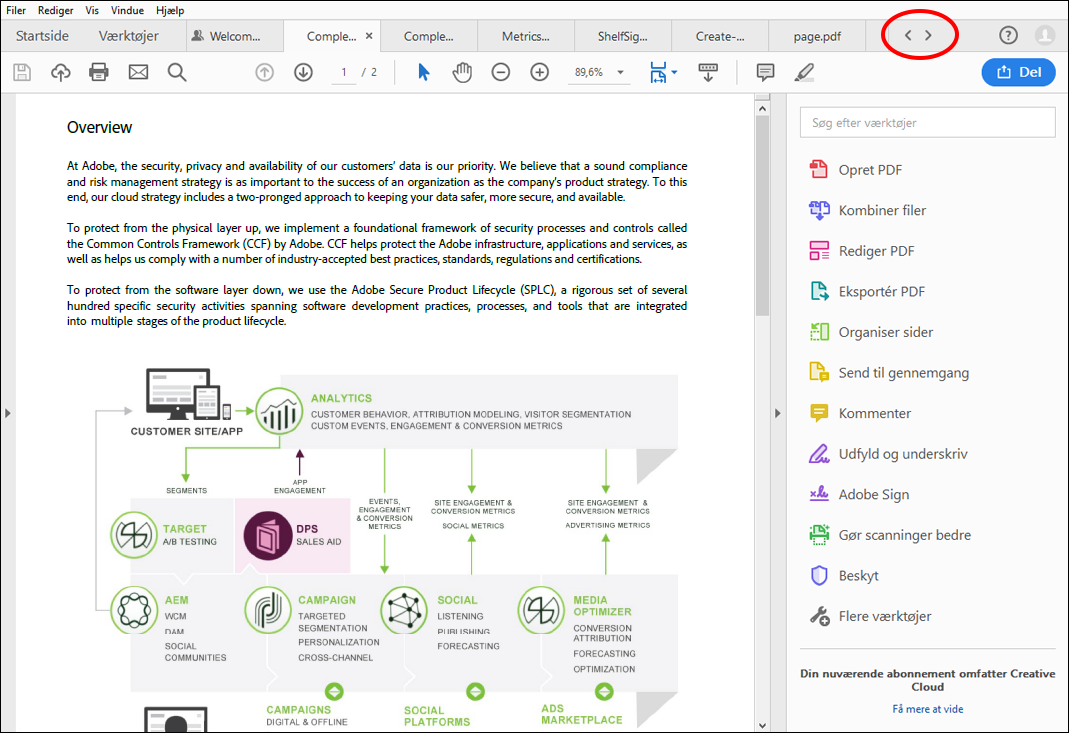Open Udfyld og underskriv tool
1069x733 pixels.
tap(888, 454)
